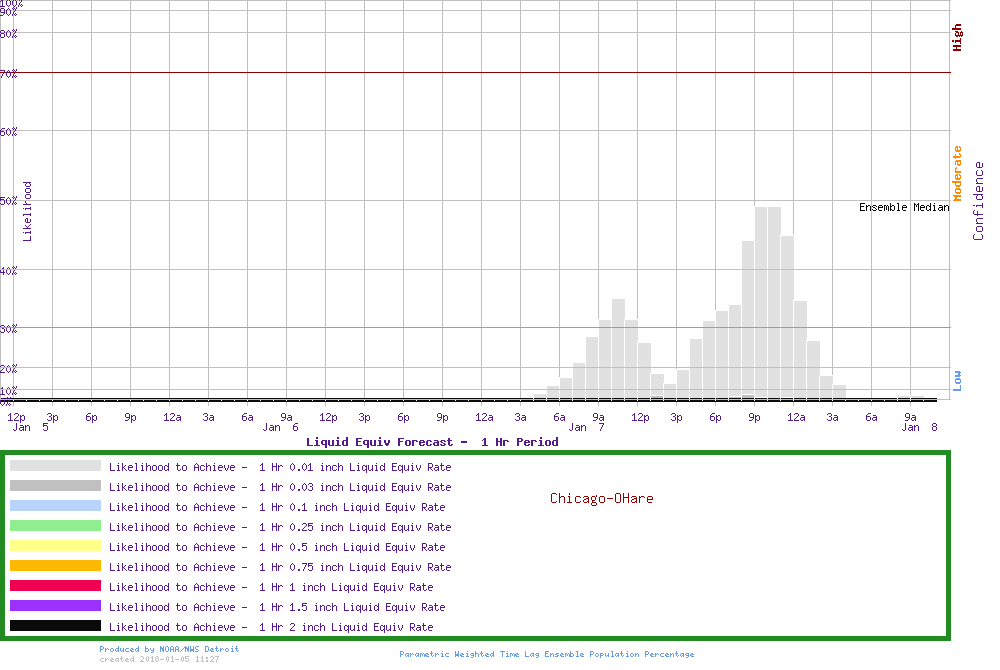The image size is (1000, 670).
Task: Click the Ensemble Median label
Action: (x=903, y=208)
